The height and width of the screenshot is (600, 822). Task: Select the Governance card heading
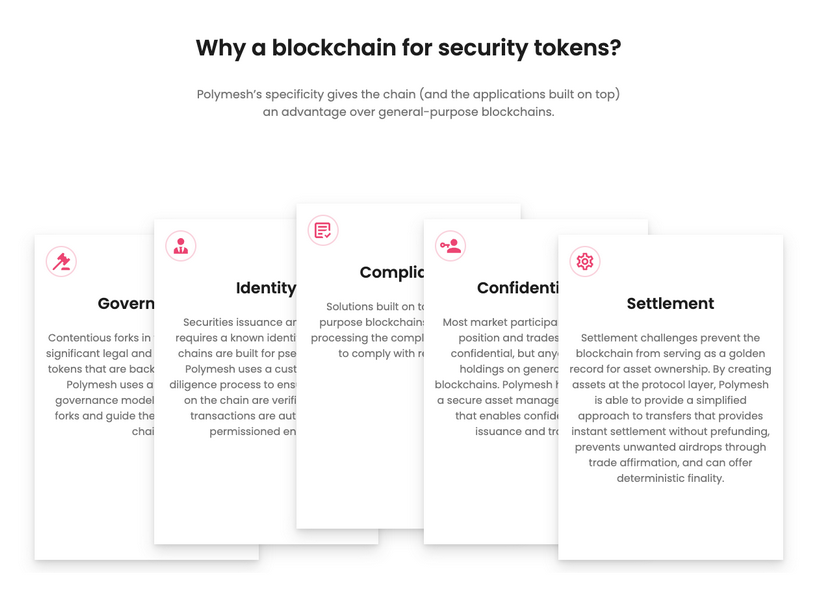(126, 304)
